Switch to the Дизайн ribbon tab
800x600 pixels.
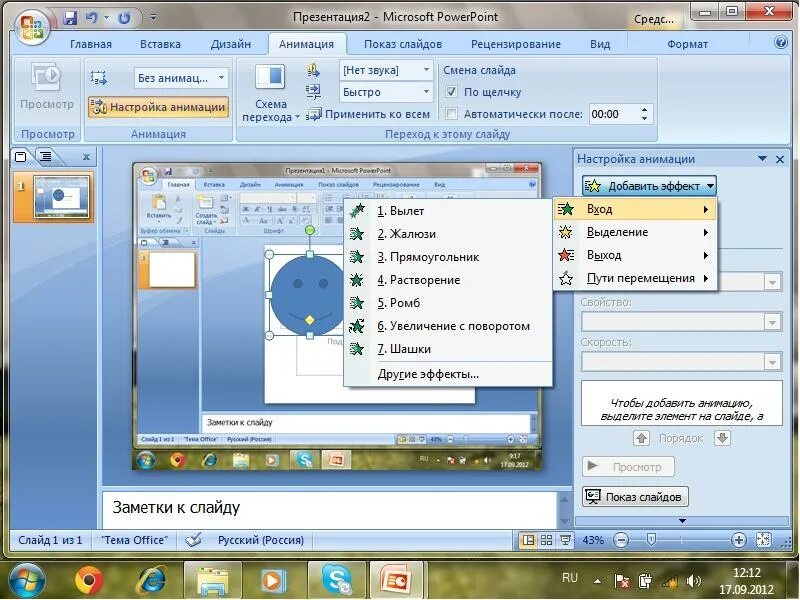(231, 44)
